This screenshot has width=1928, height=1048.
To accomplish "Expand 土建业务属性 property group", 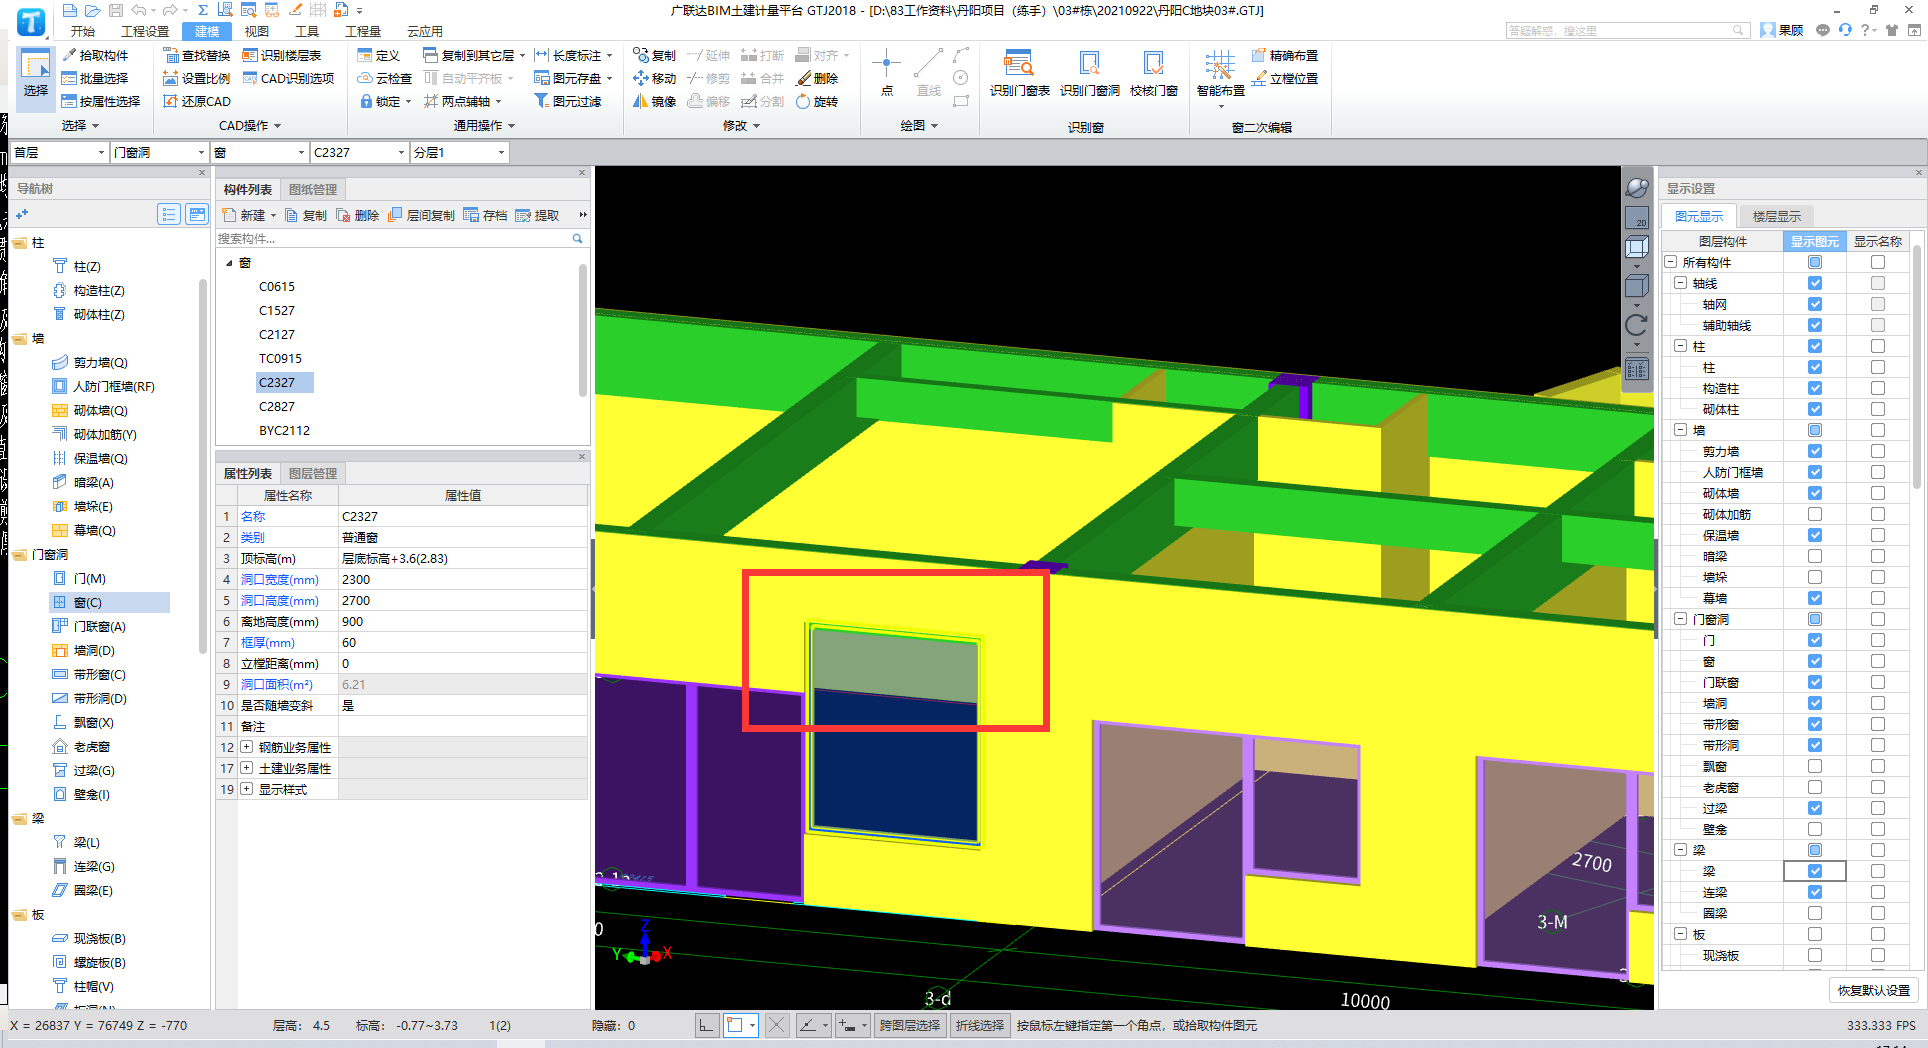I will (x=247, y=768).
